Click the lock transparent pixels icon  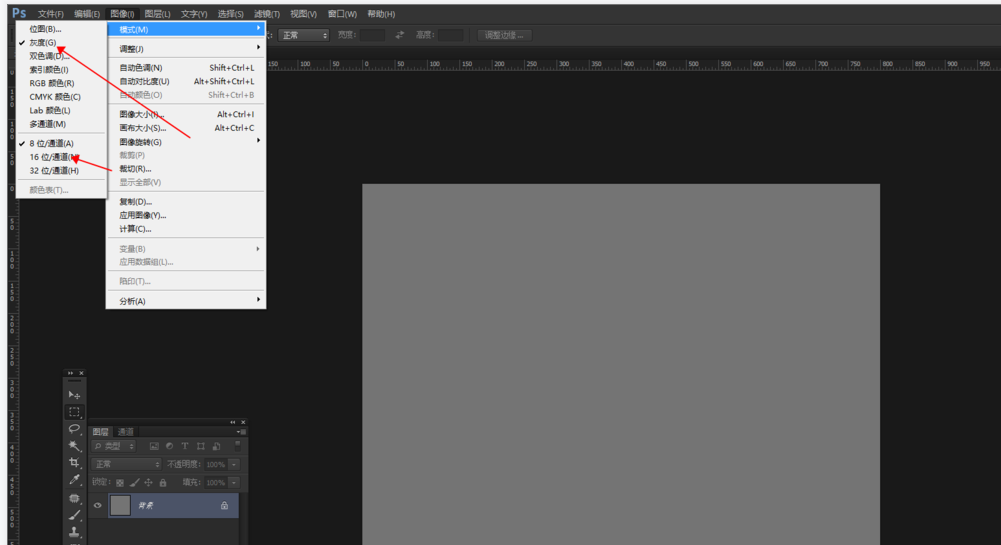[121, 483]
